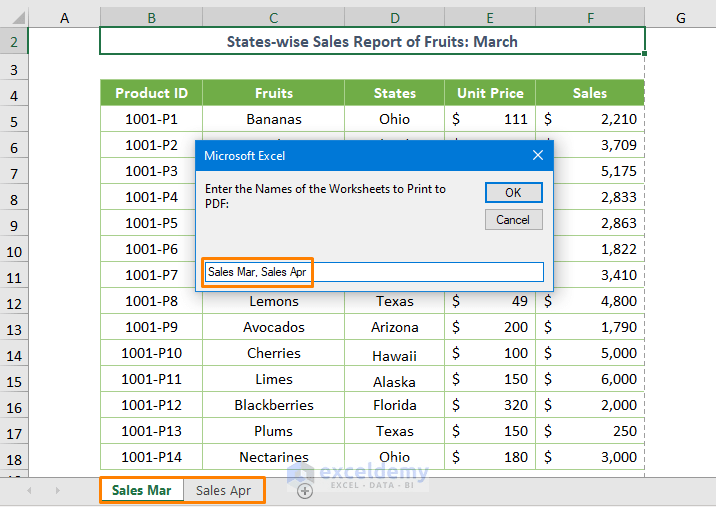716x507 pixels.
Task: Click Cancel in the dialog
Action: pos(514,220)
